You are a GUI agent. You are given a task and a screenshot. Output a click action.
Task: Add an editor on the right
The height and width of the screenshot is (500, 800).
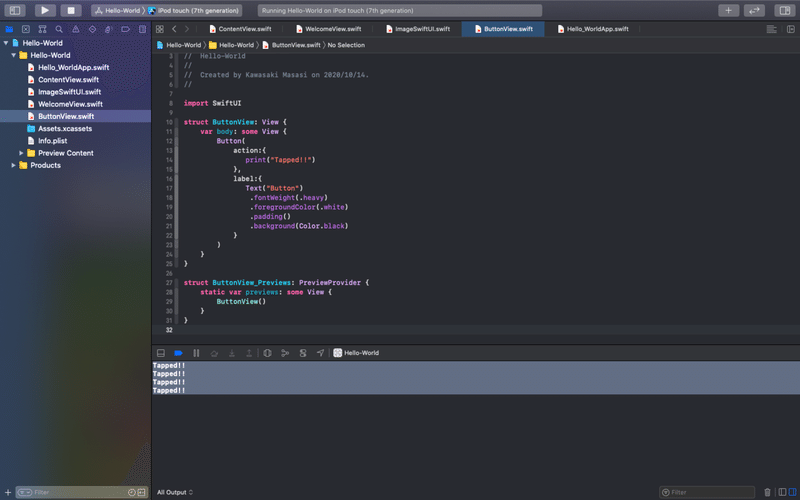coord(790,29)
